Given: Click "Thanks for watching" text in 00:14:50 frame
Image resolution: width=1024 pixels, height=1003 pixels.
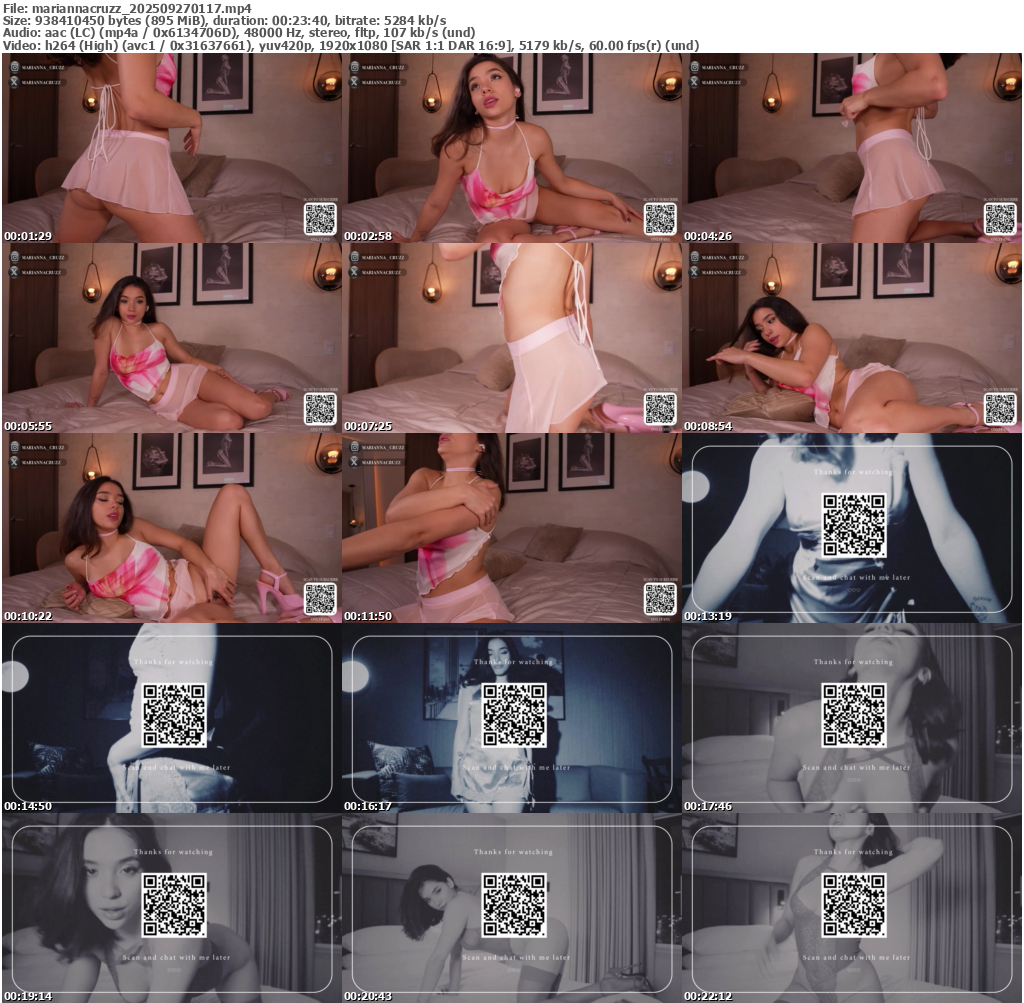Looking at the screenshot, I should 173,662.
